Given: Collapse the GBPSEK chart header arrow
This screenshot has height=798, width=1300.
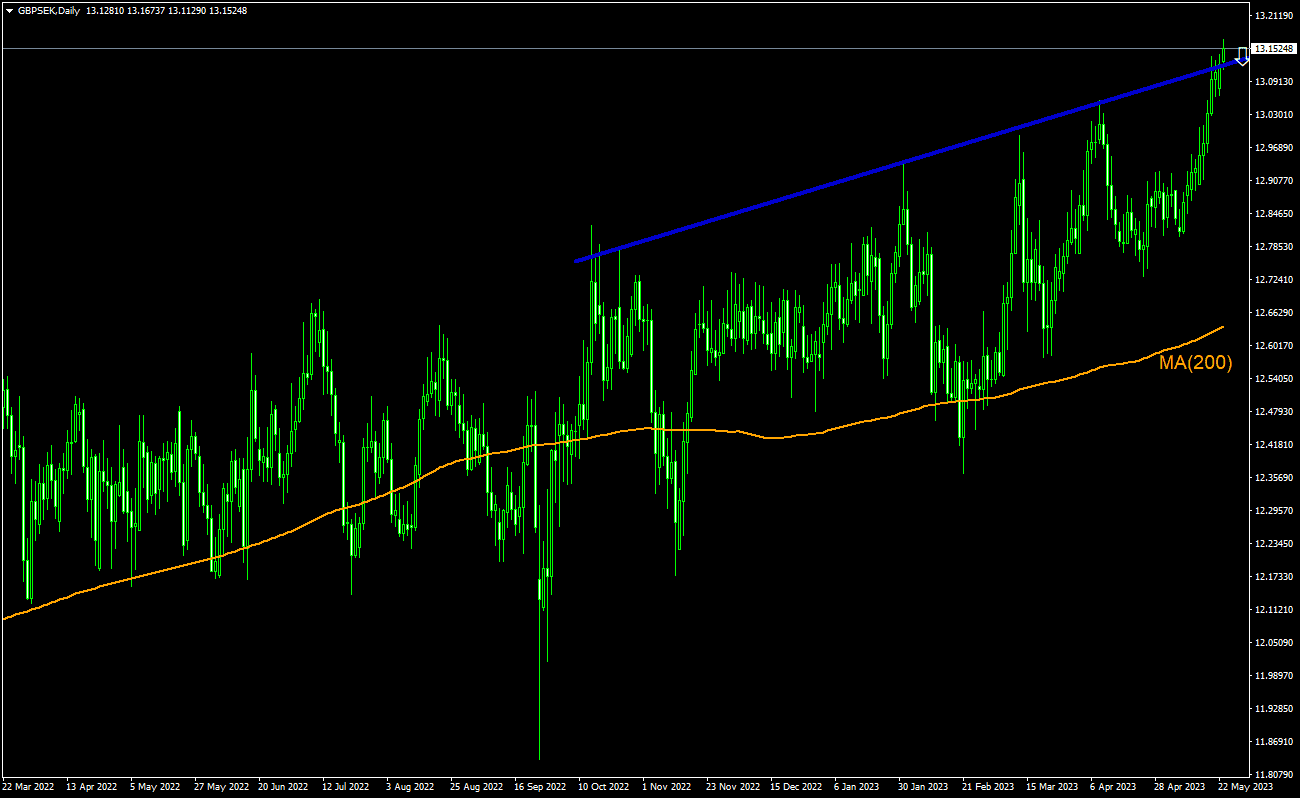Looking at the screenshot, I should [x=10, y=10].
